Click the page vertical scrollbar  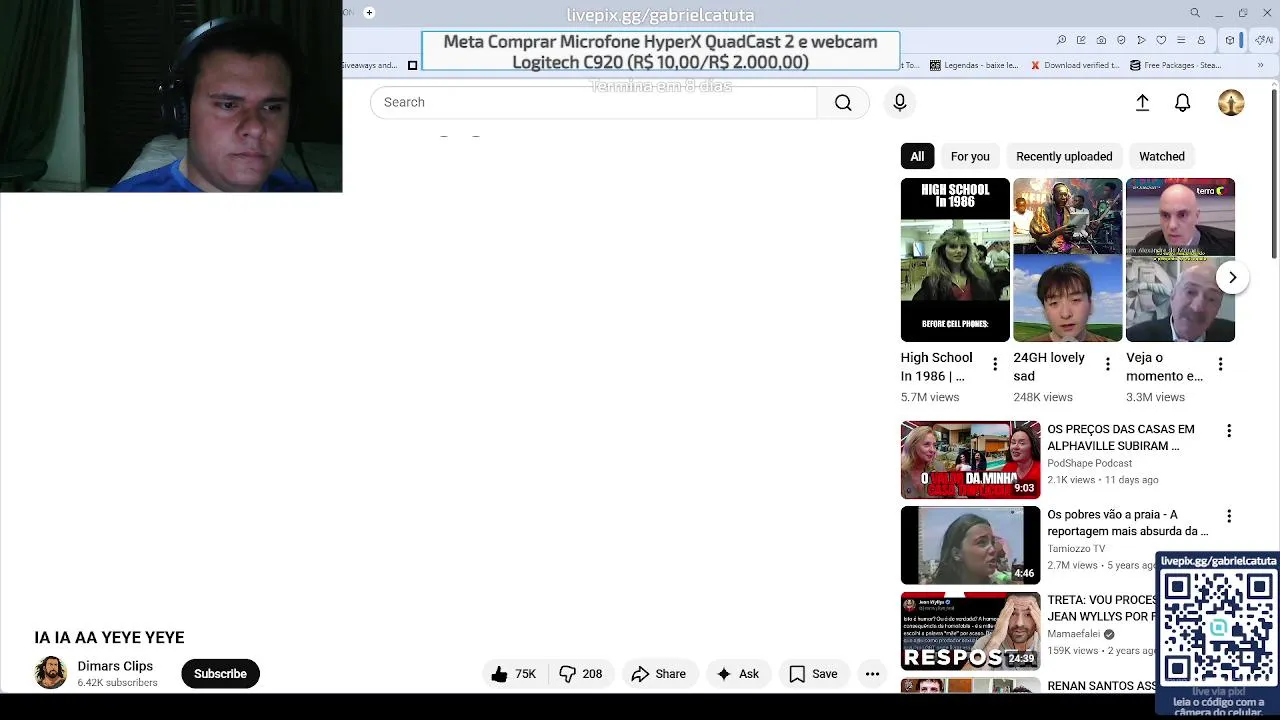[1274, 175]
